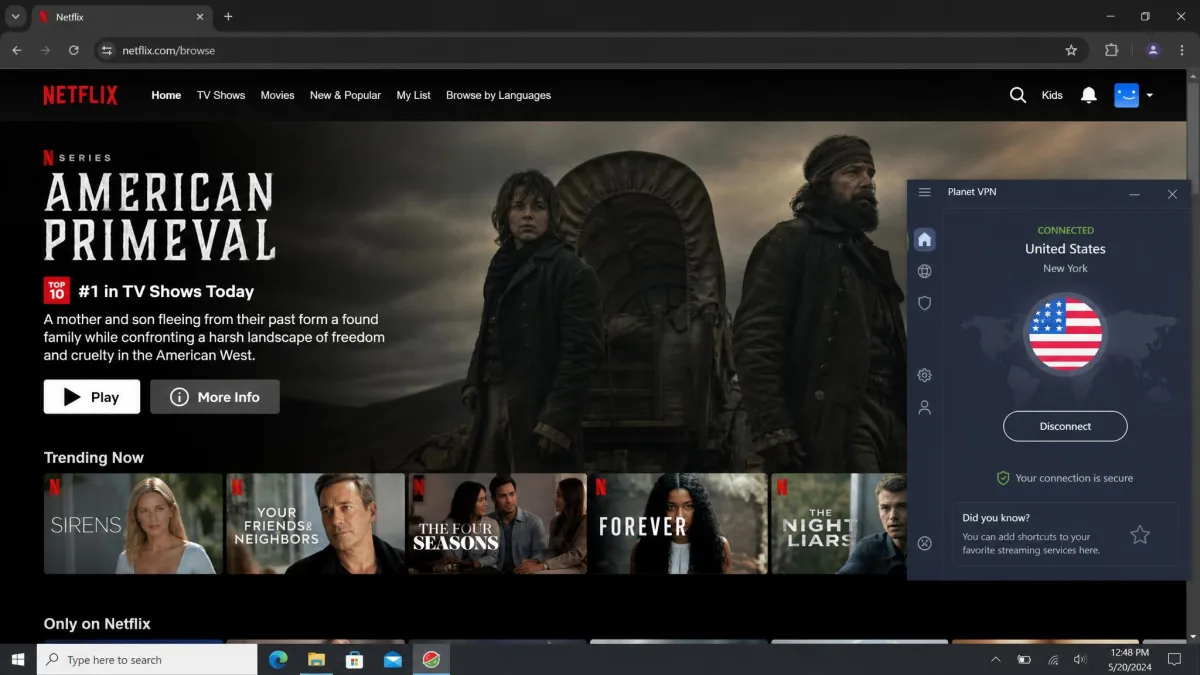
Task: Open New & Popular
Action: [345, 95]
